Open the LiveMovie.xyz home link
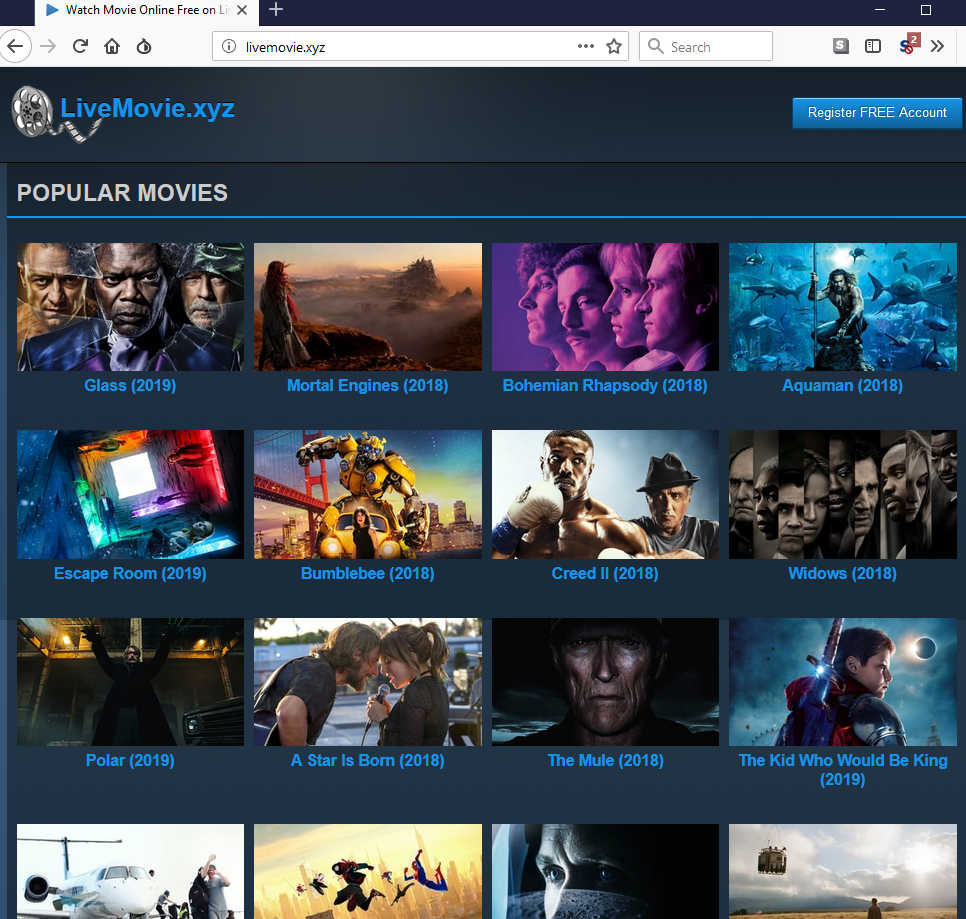Screen dimensions: 966x919 point(147,108)
